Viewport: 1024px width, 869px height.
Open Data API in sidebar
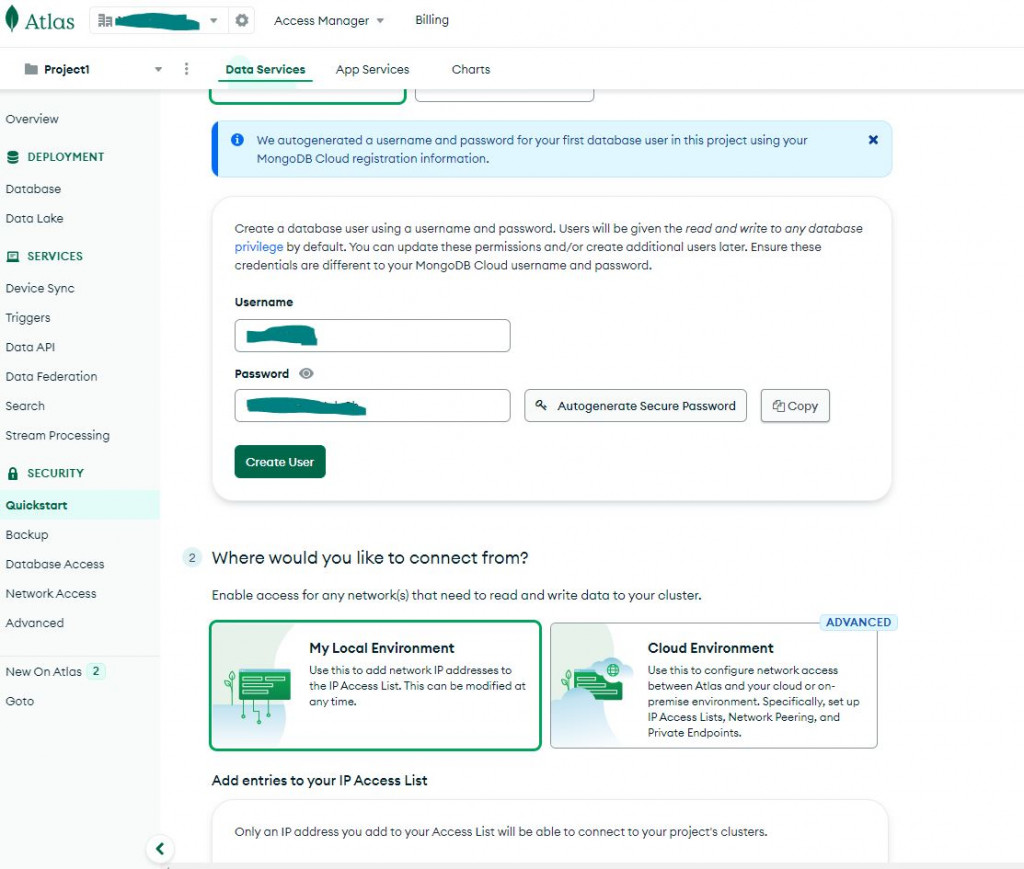[x=30, y=347]
